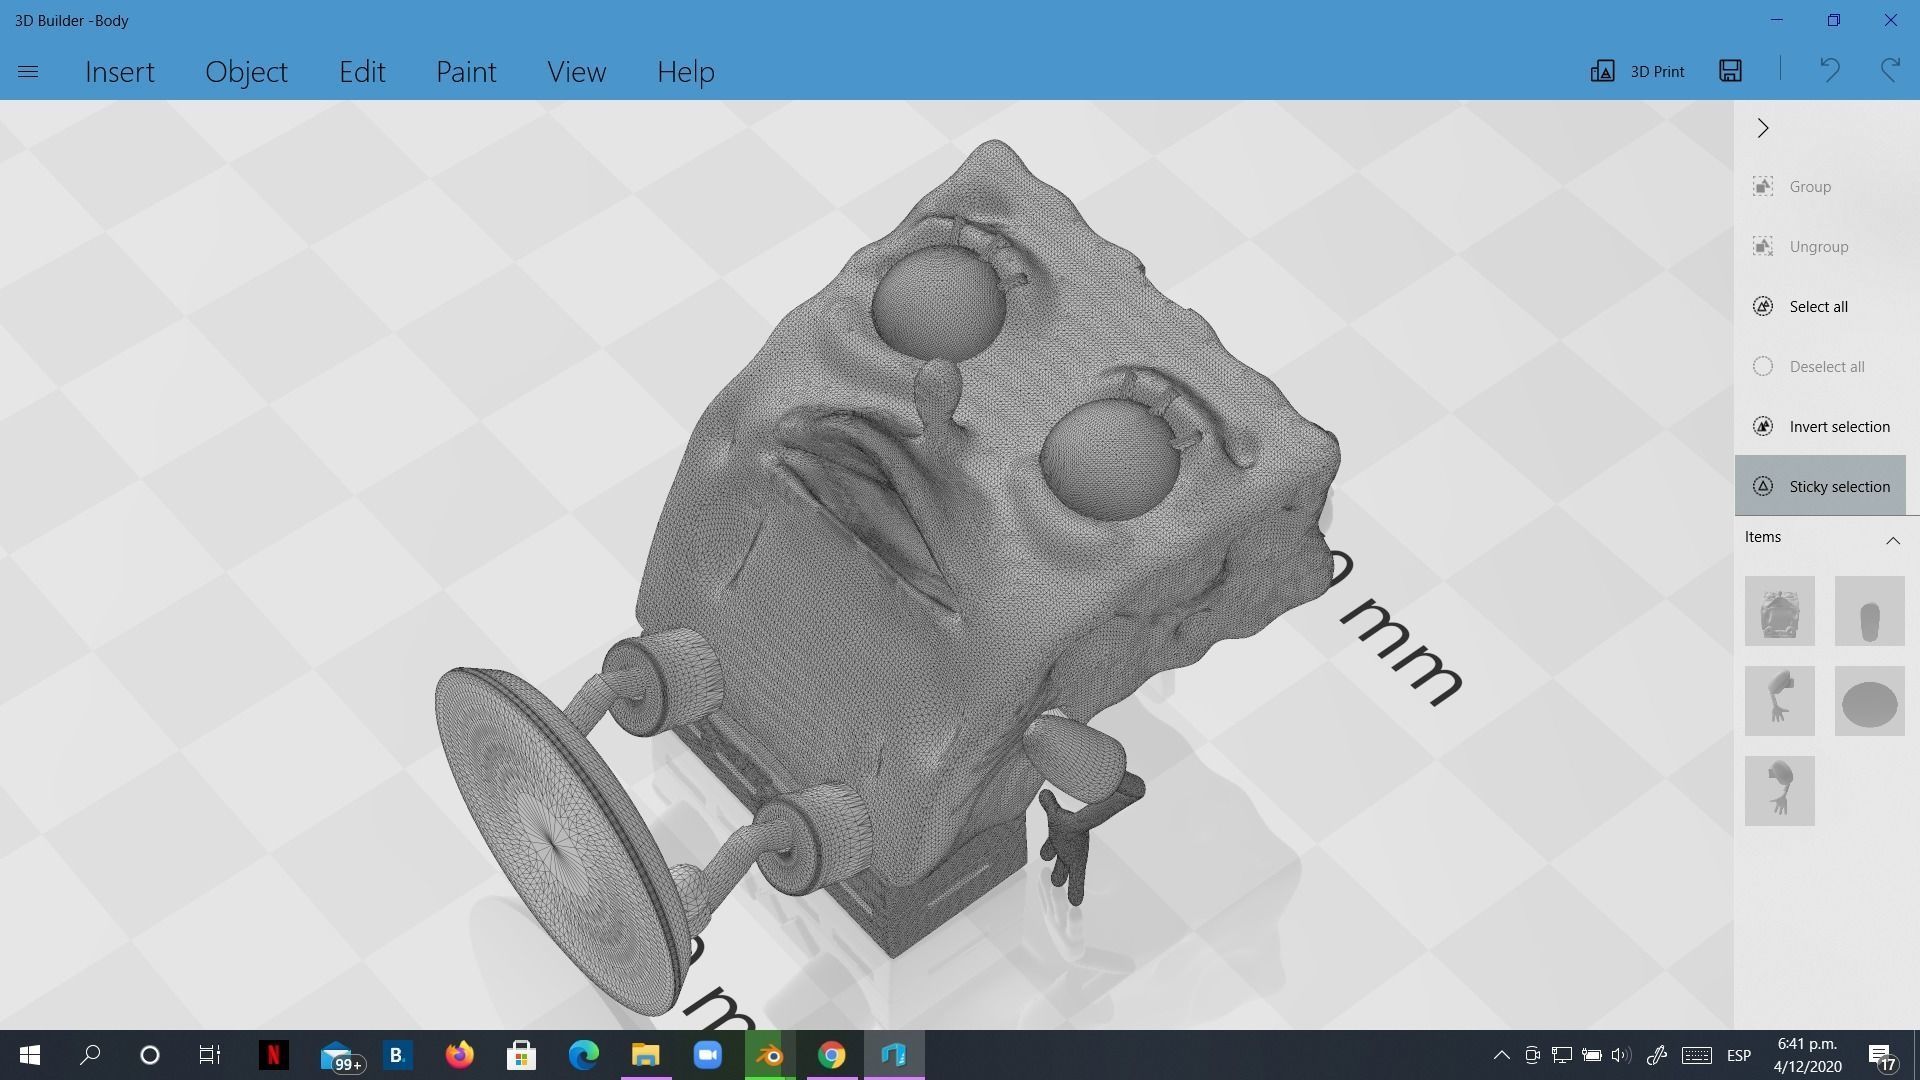Open the Object menu
This screenshot has height=1080, width=1920.
246,72
